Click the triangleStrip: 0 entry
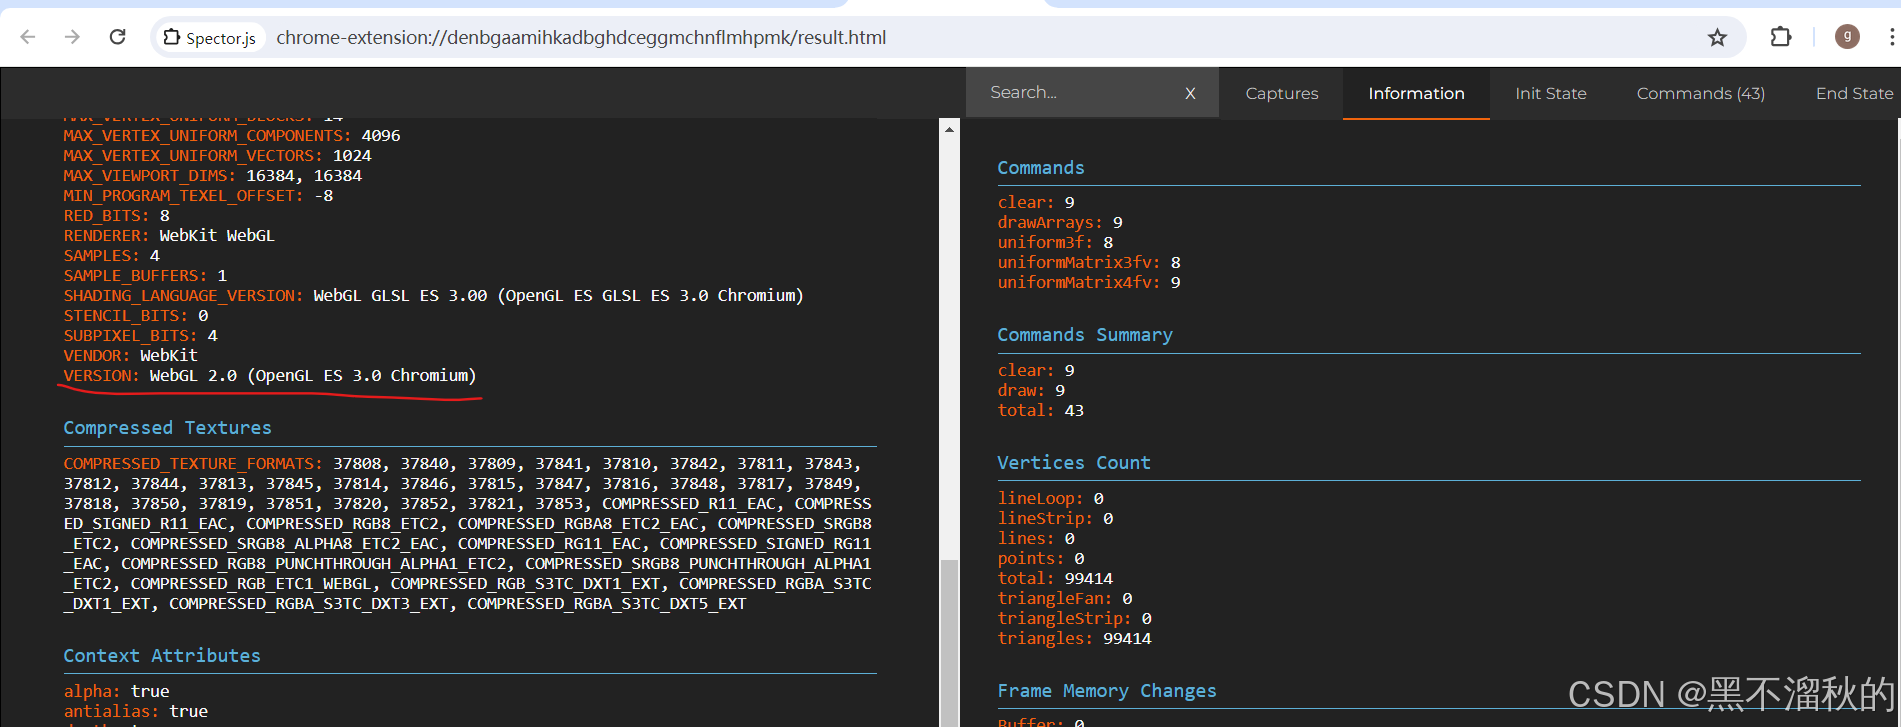Image resolution: width=1901 pixels, height=727 pixels. click(1075, 619)
